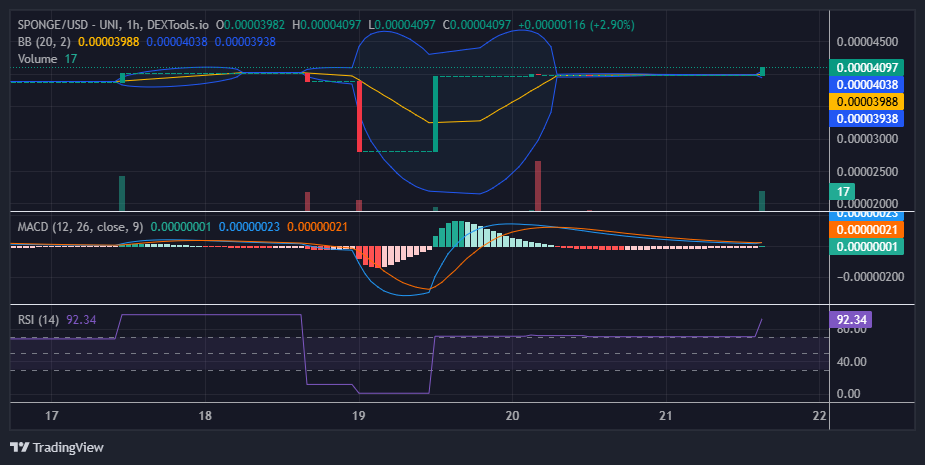This screenshot has width=925, height=465.
Task: Click date label 18 on time axis
Action: [205, 416]
